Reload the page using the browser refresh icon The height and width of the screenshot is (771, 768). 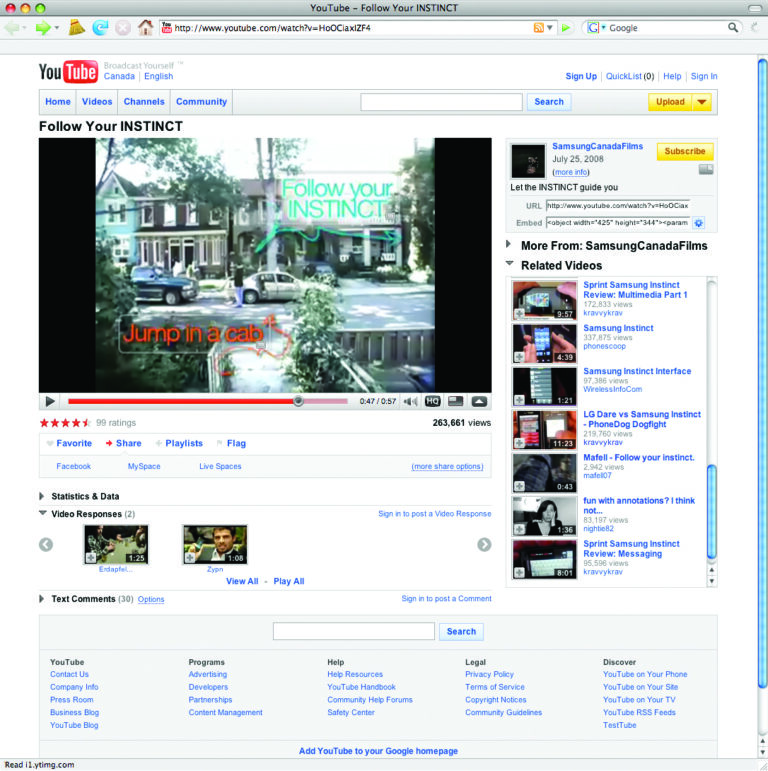click(100, 28)
